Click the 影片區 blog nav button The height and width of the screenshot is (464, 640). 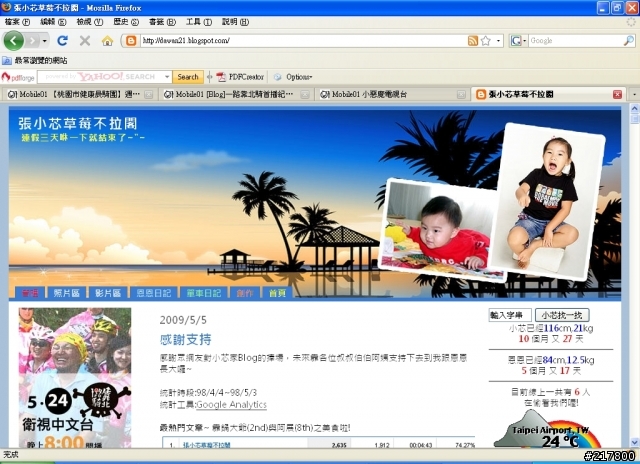108,293
